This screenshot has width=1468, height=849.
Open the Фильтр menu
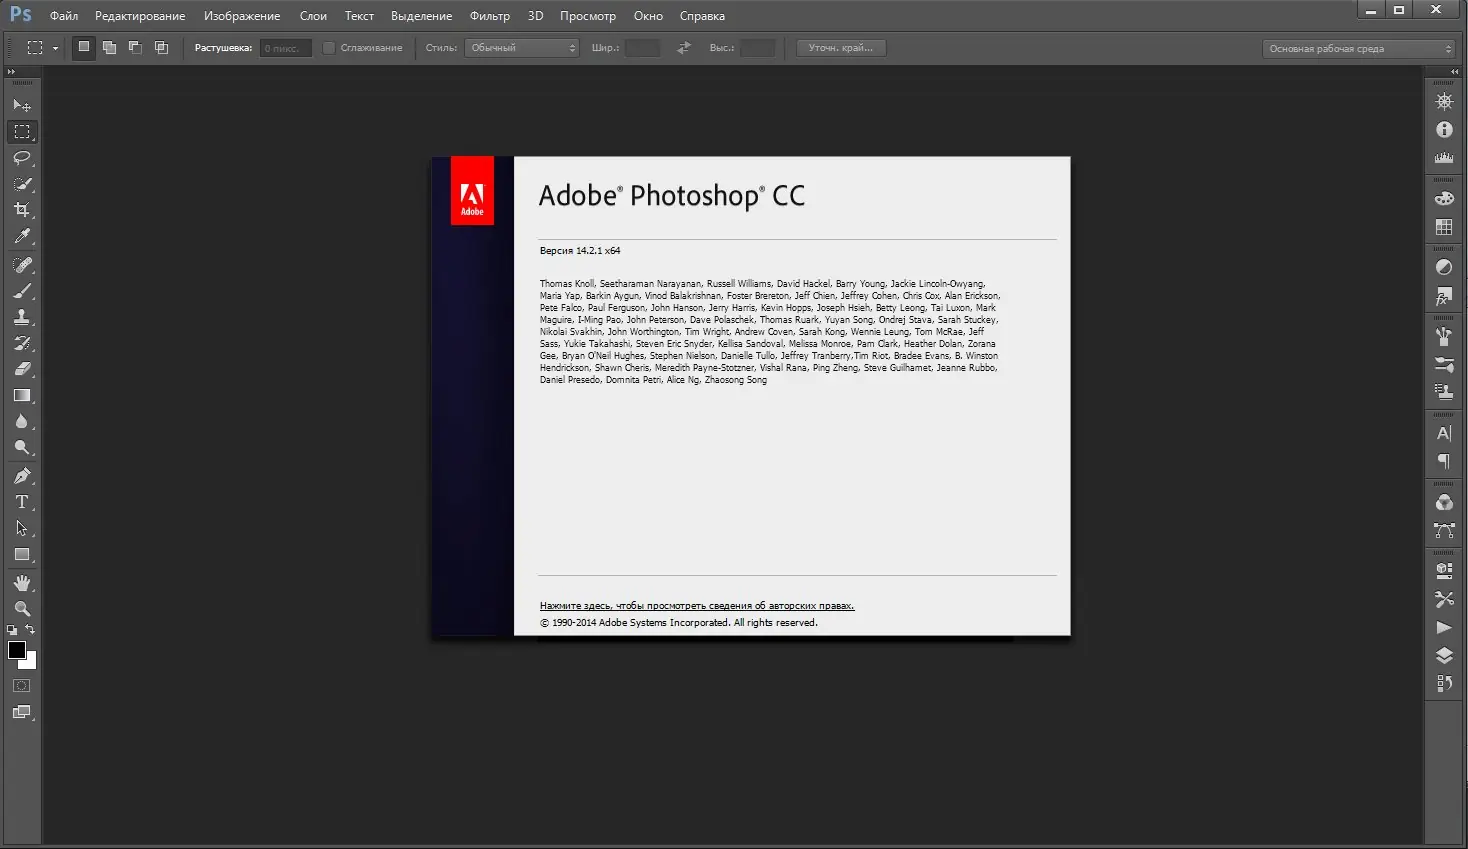pyautogui.click(x=490, y=16)
